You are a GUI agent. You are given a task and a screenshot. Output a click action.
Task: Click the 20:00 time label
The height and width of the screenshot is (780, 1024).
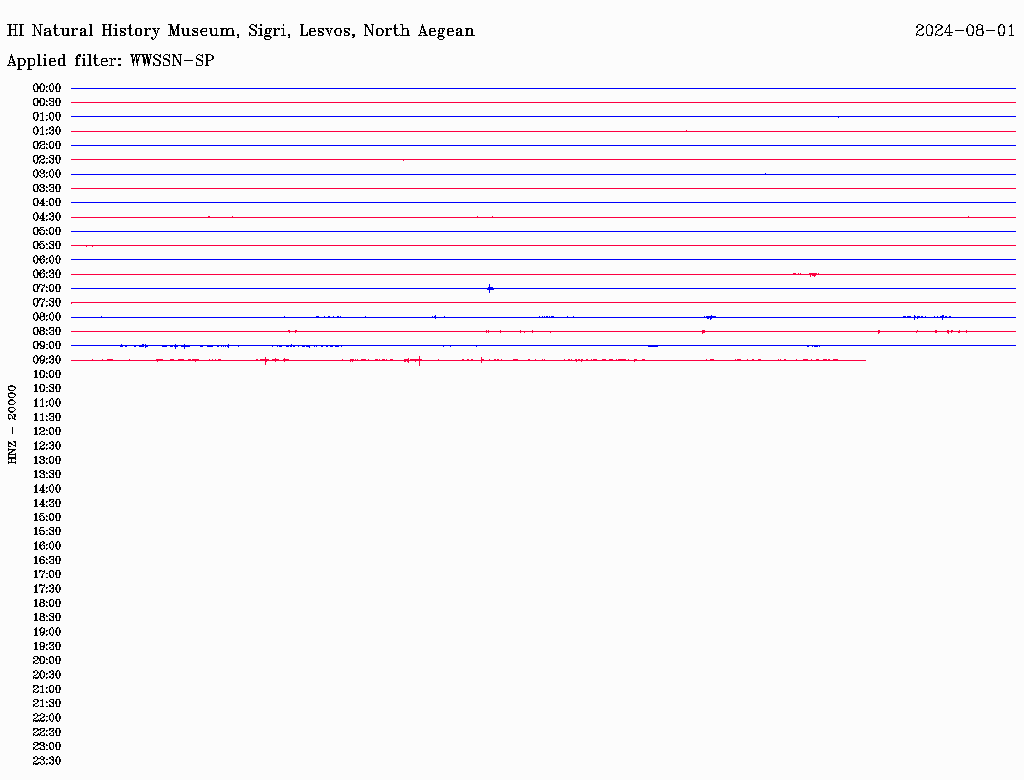point(47,660)
